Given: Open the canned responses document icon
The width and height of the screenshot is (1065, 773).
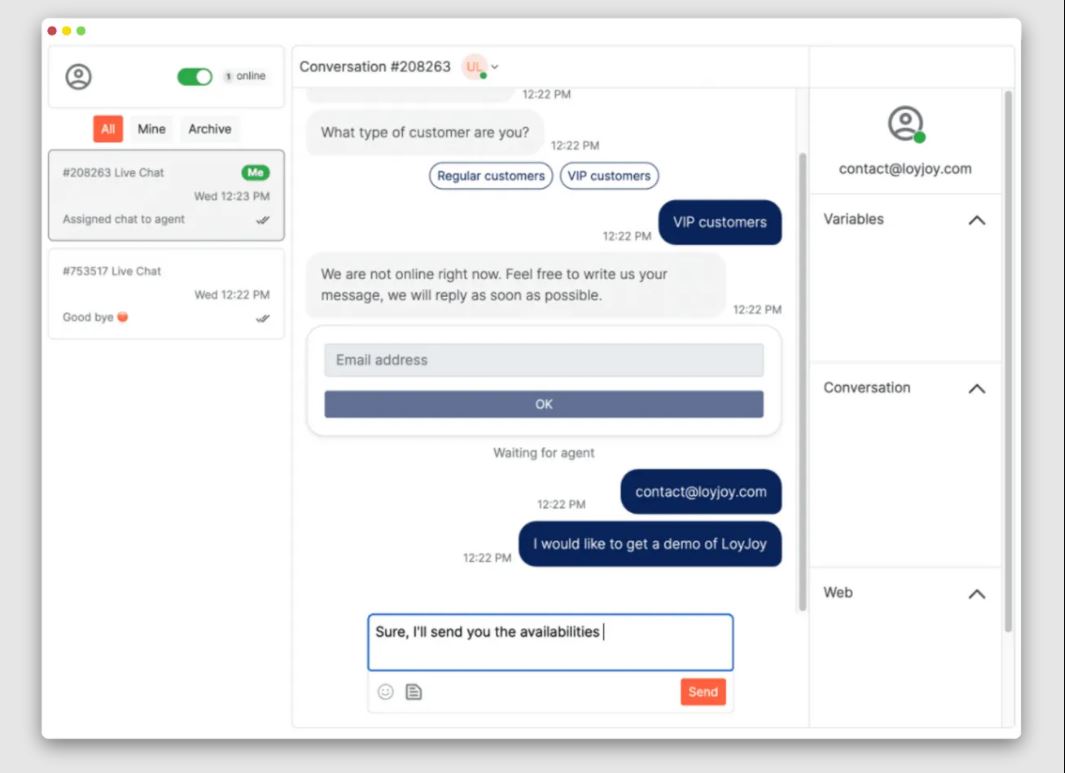Looking at the screenshot, I should tap(414, 691).
